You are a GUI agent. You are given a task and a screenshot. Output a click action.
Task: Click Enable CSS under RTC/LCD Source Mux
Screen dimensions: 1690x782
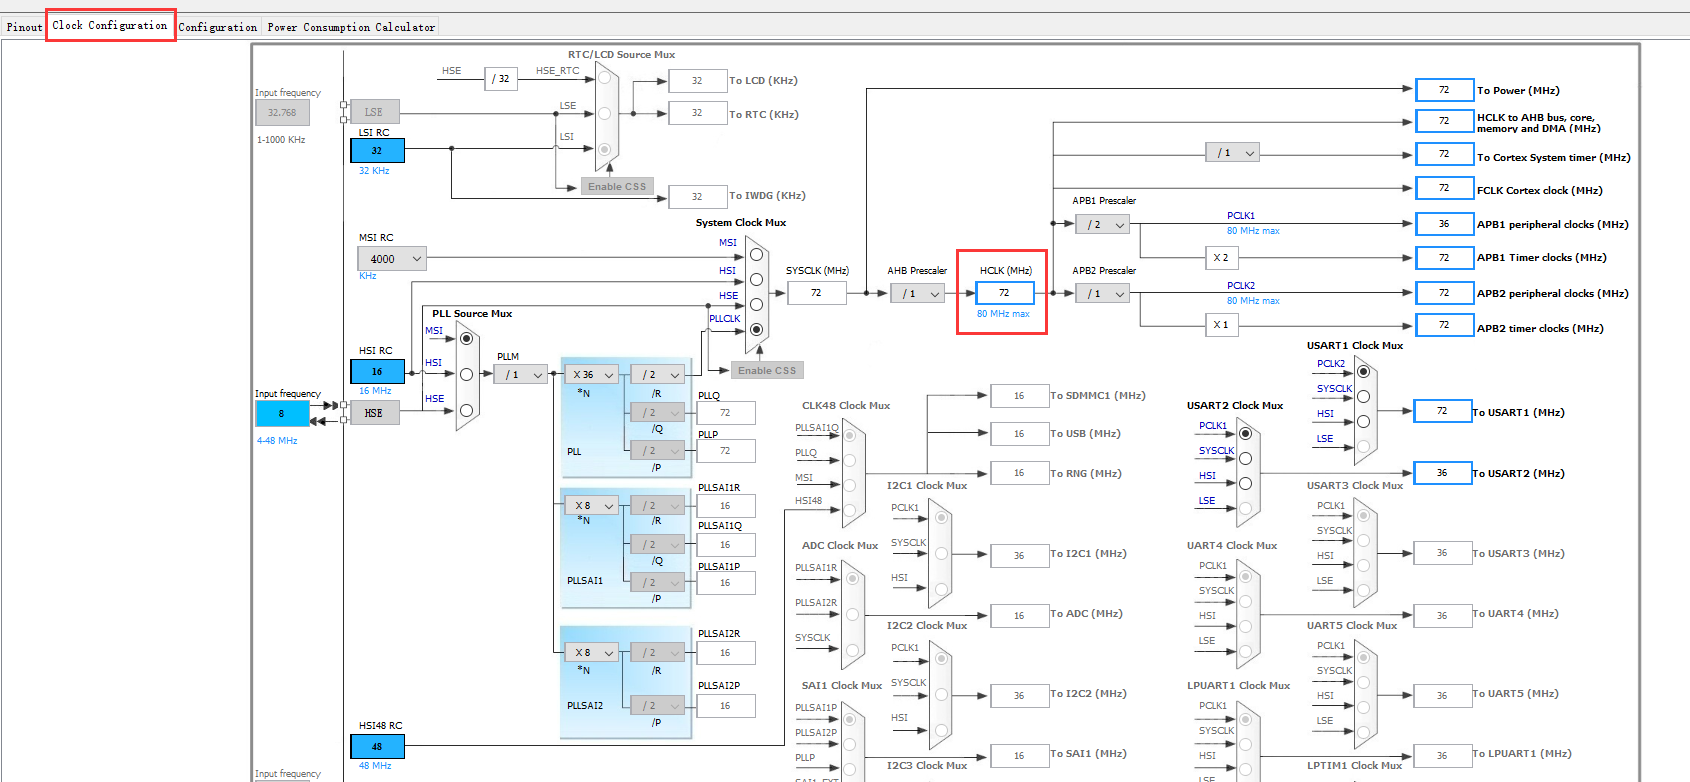[x=617, y=187]
